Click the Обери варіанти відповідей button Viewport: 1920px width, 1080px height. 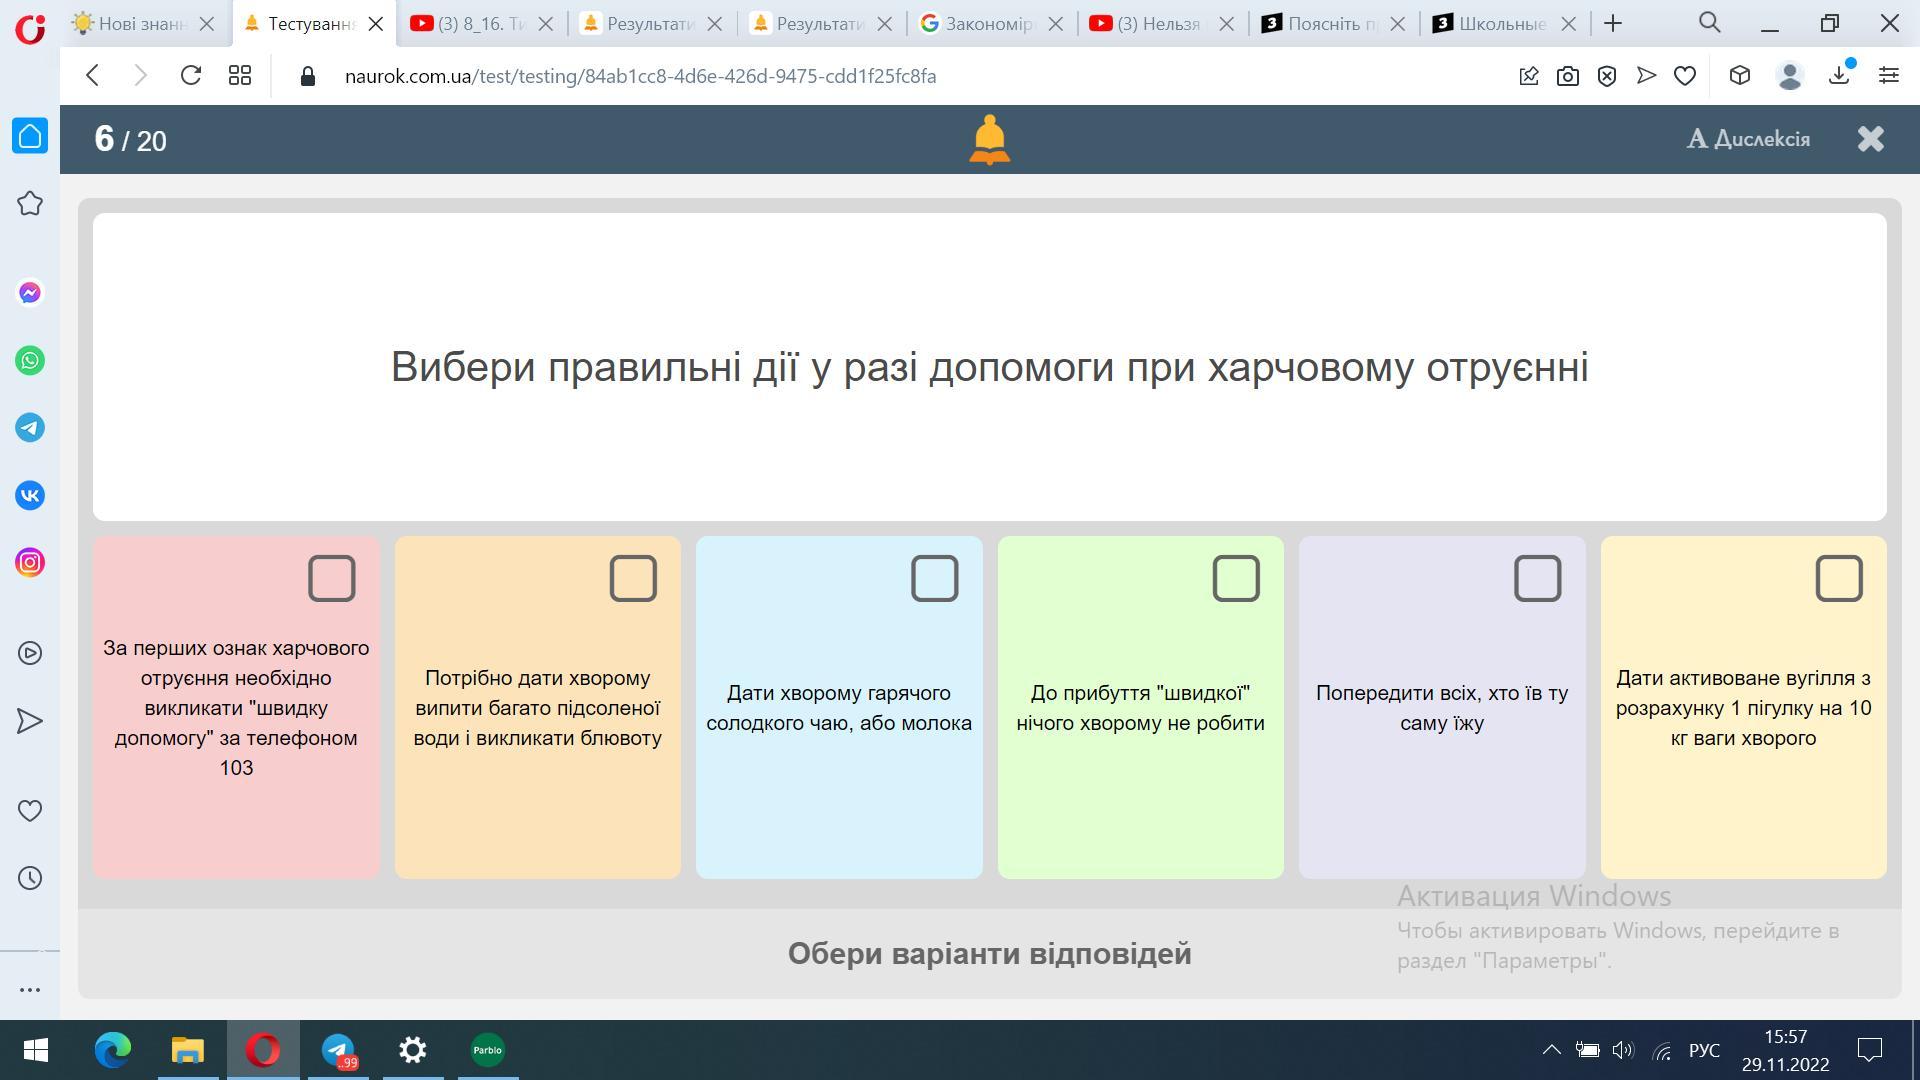point(988,954)
